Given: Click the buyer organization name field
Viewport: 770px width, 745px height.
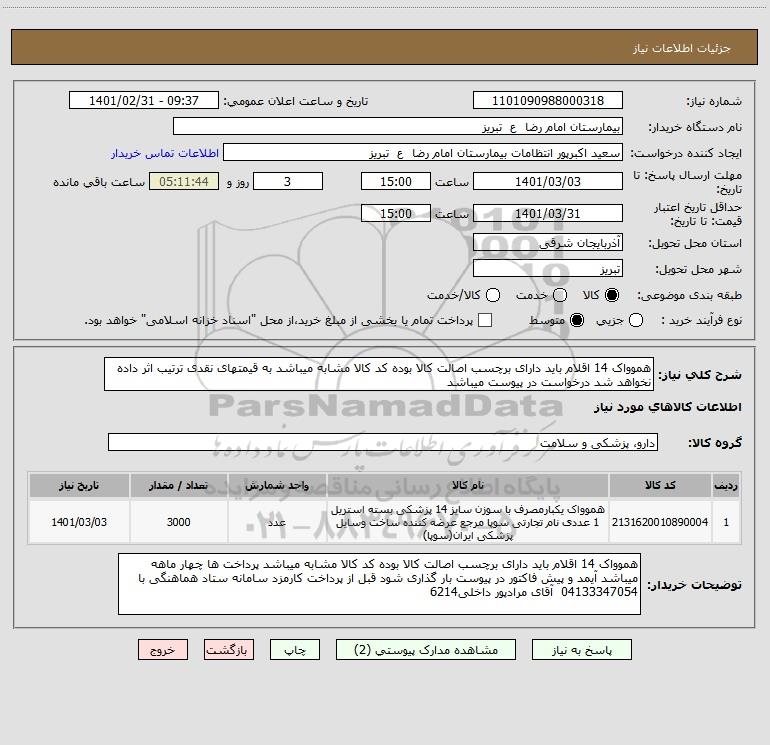Looking at the screenshot, I should [x=398, y=127].
